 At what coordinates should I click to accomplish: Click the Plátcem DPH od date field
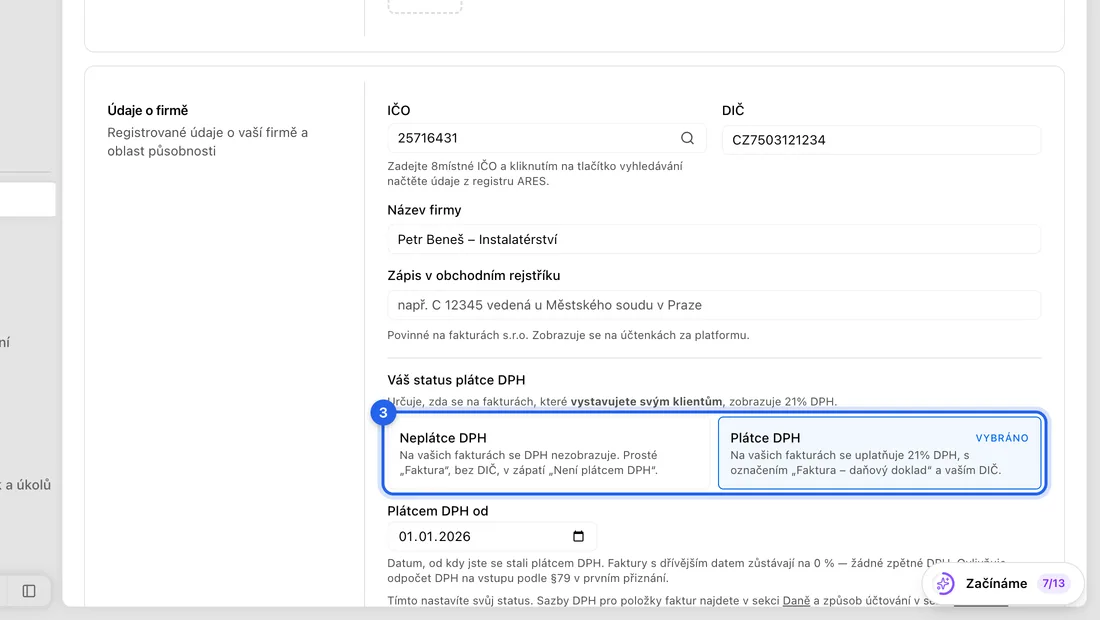(492, 537)
